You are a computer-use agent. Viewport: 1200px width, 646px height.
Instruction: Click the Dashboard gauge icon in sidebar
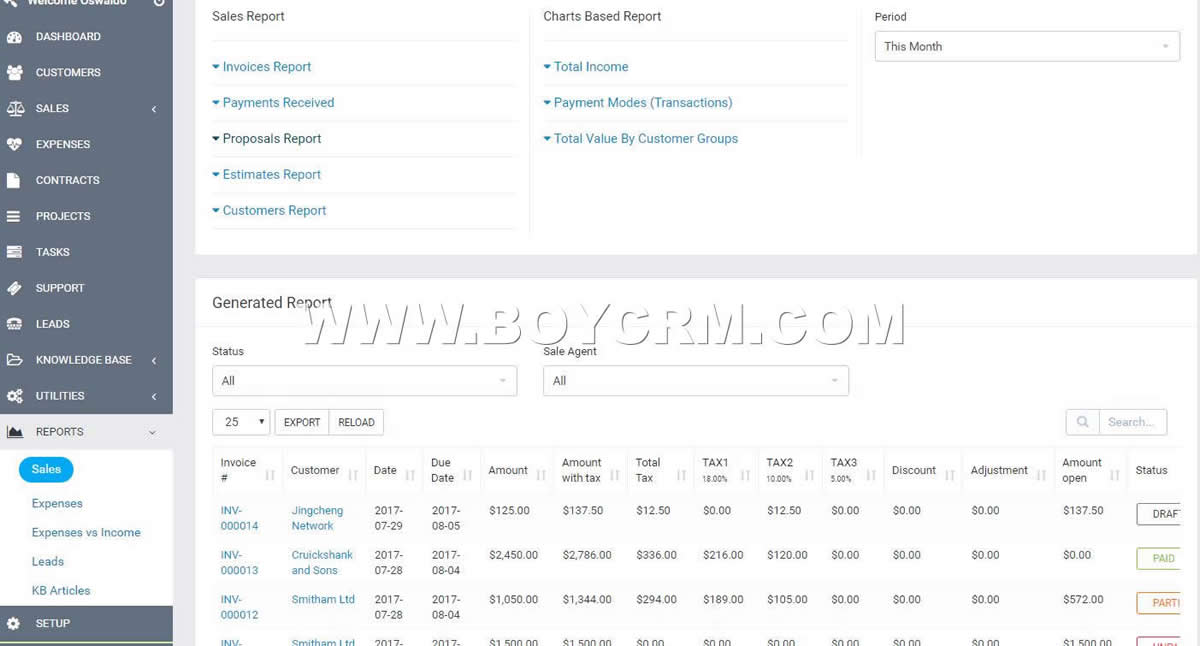click(x=14, y=37)
